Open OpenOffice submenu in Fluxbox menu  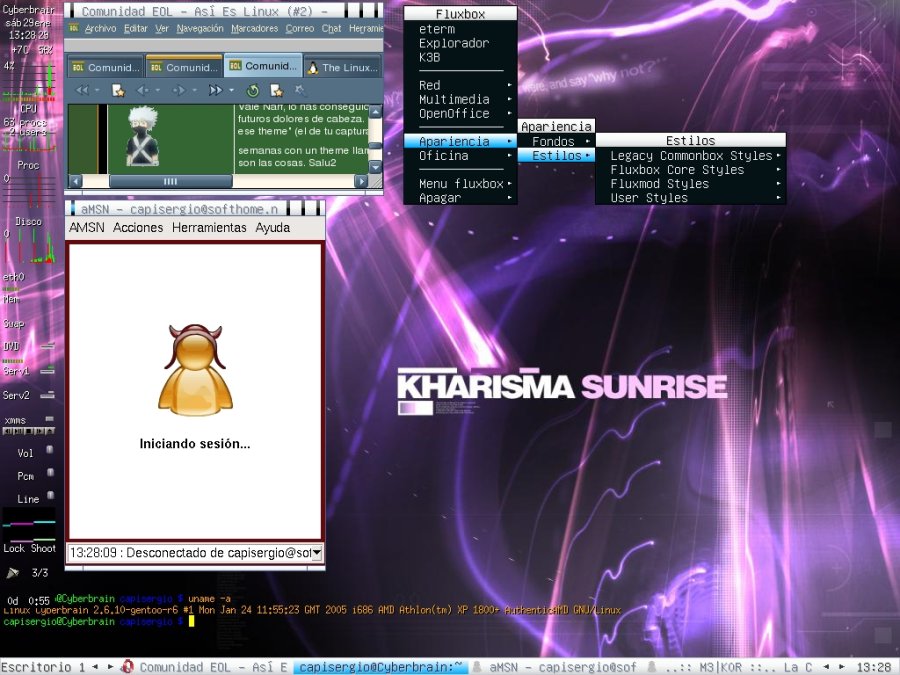point(460,114)
